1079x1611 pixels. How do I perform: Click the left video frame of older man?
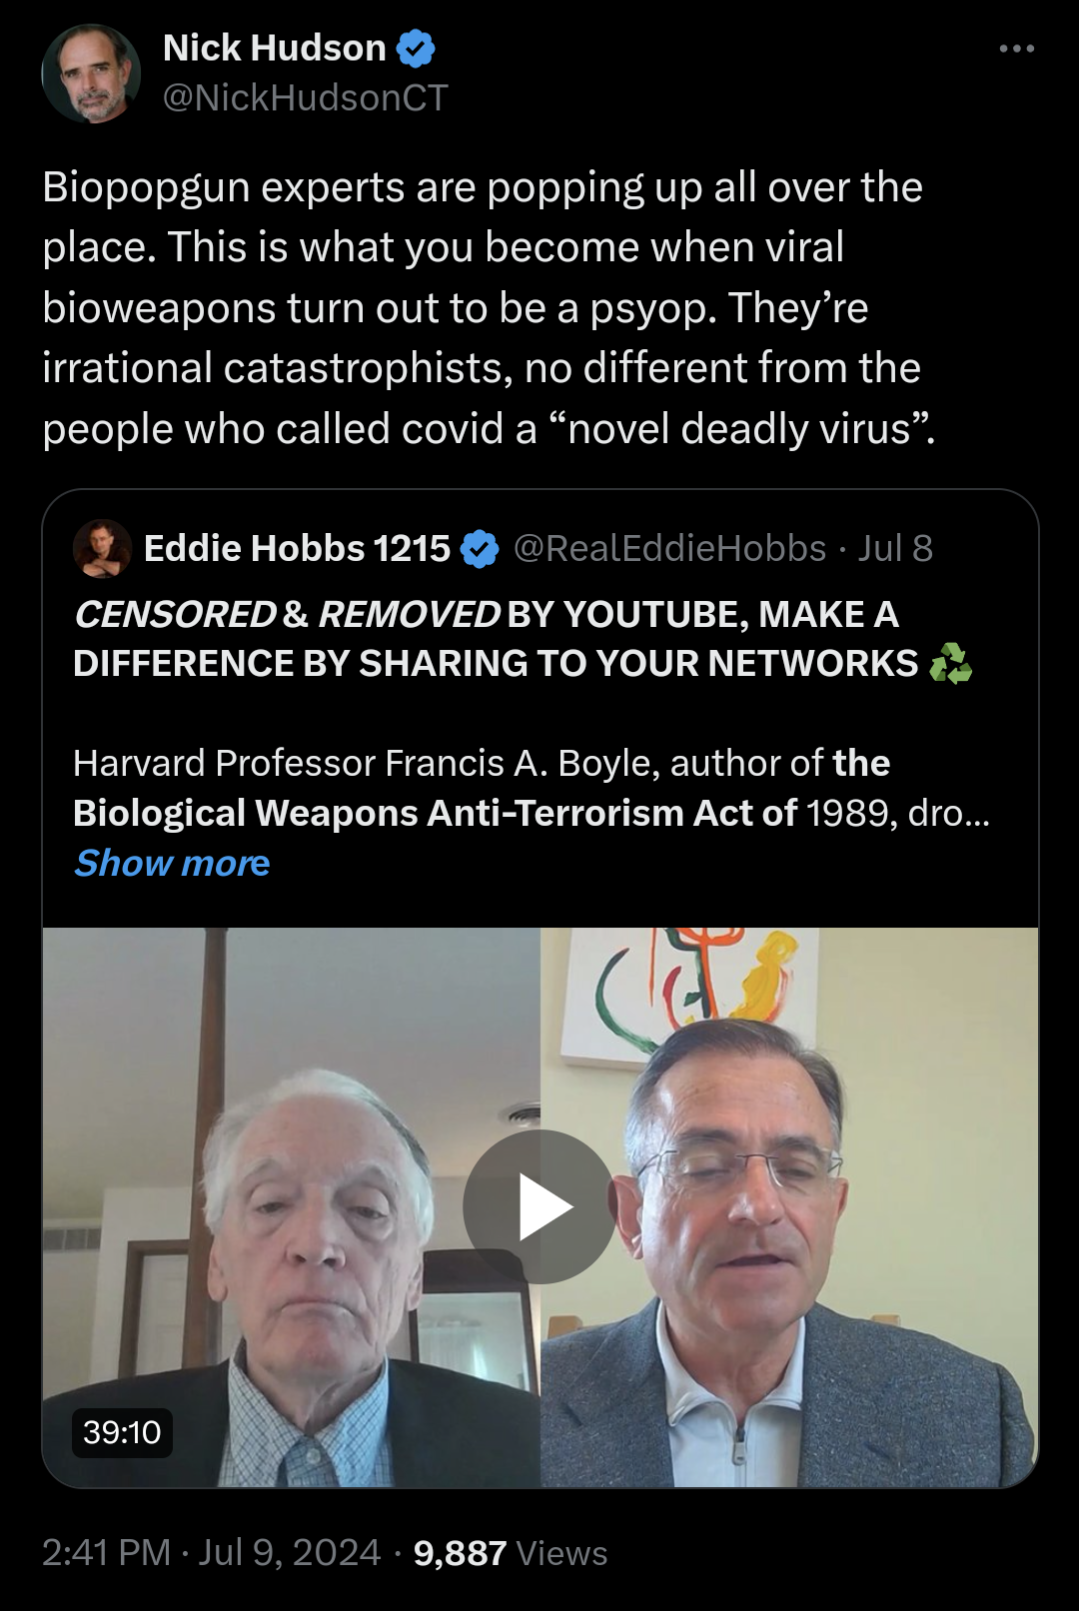291,1207
